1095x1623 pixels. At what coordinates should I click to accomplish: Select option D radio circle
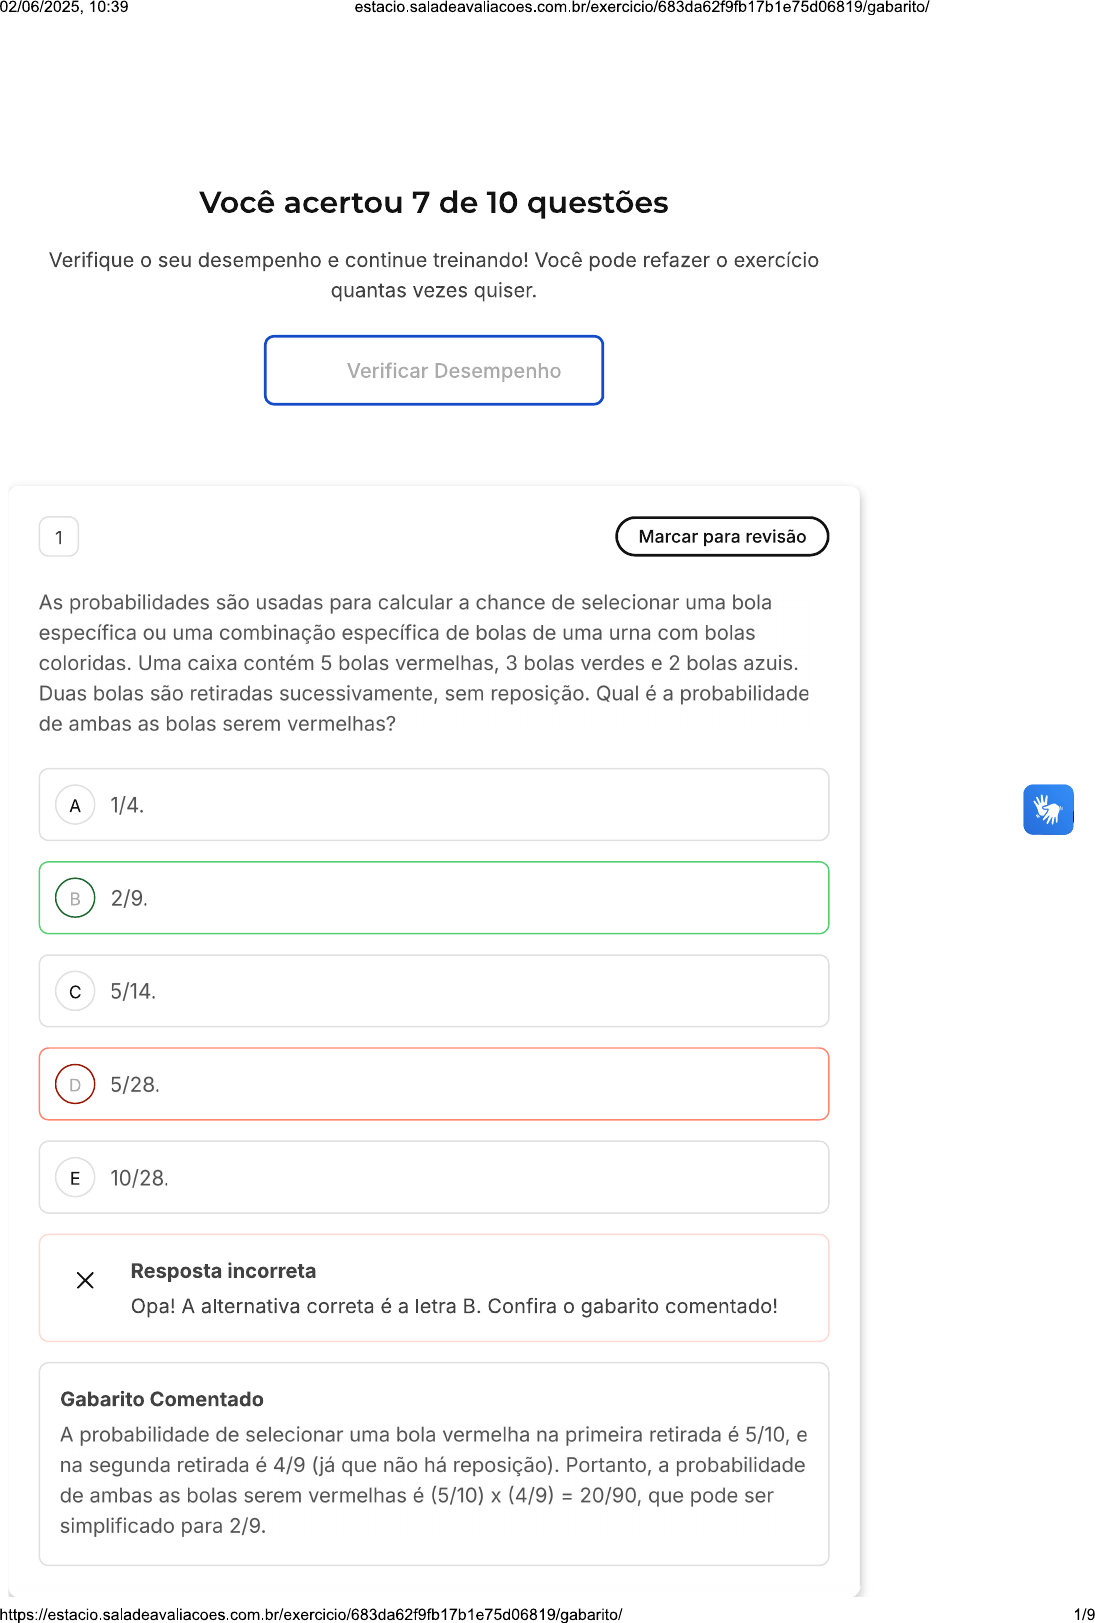tap(75, 1084)
